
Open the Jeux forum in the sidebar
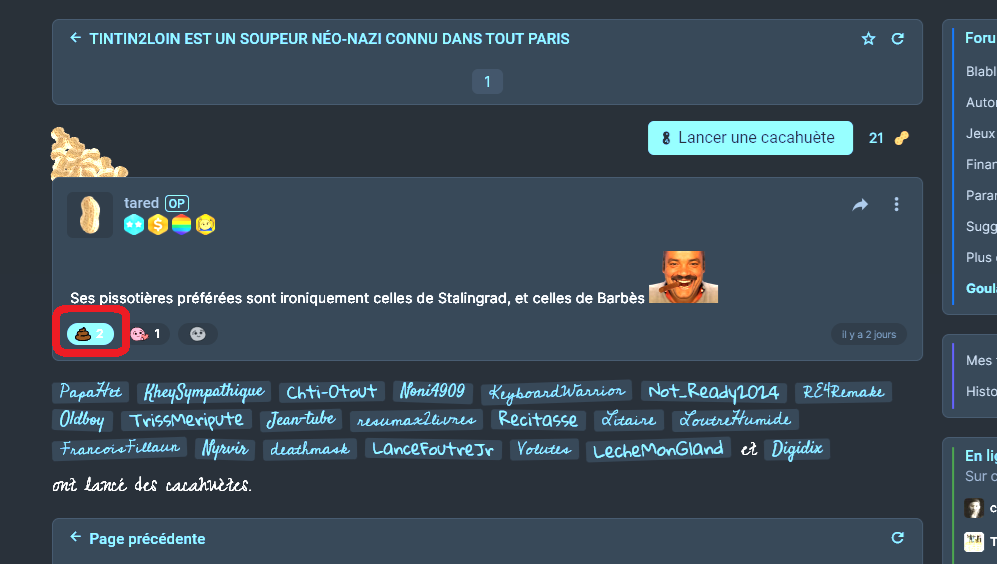pyautogui.click(x=980, y=134)
